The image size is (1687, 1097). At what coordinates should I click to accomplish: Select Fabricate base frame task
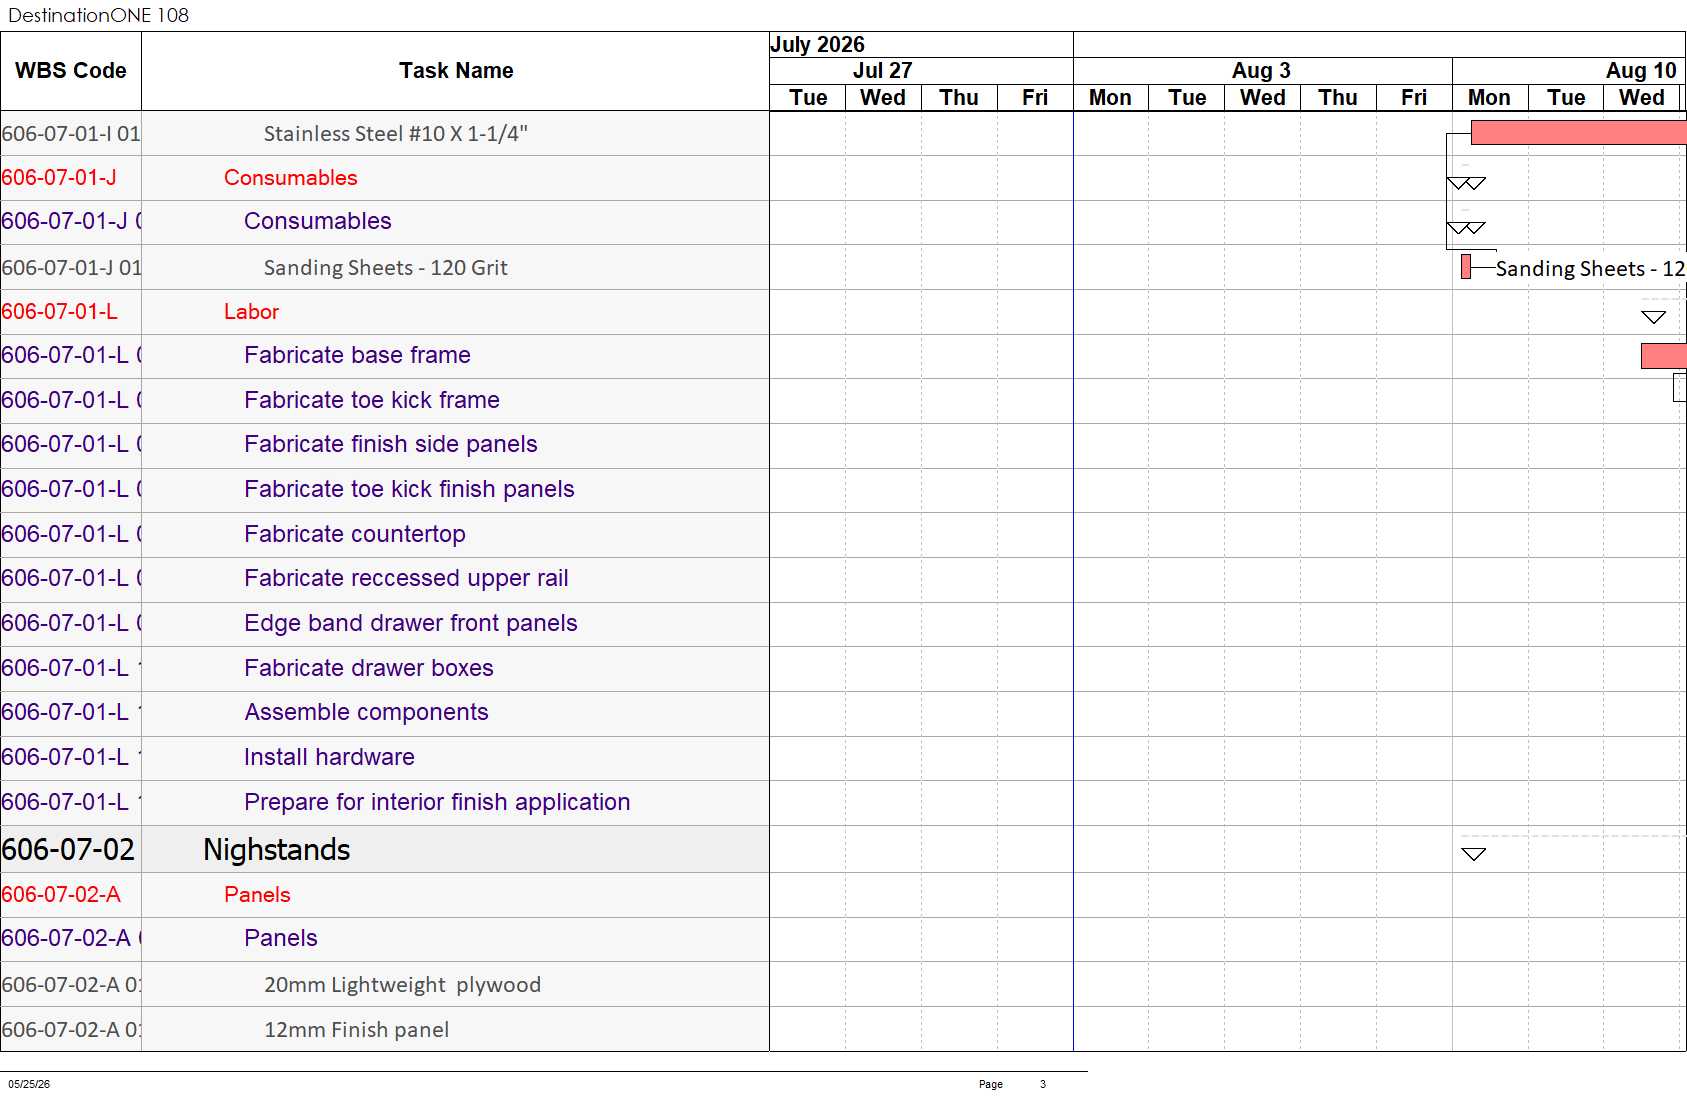pos(357,355)
